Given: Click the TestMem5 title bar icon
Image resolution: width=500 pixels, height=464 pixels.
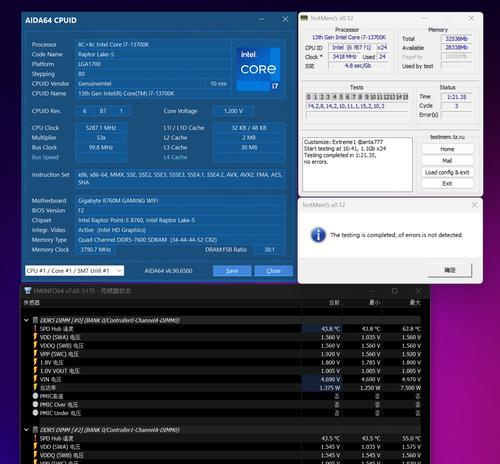Looking at the screenshot, I should tap(304, 18).
